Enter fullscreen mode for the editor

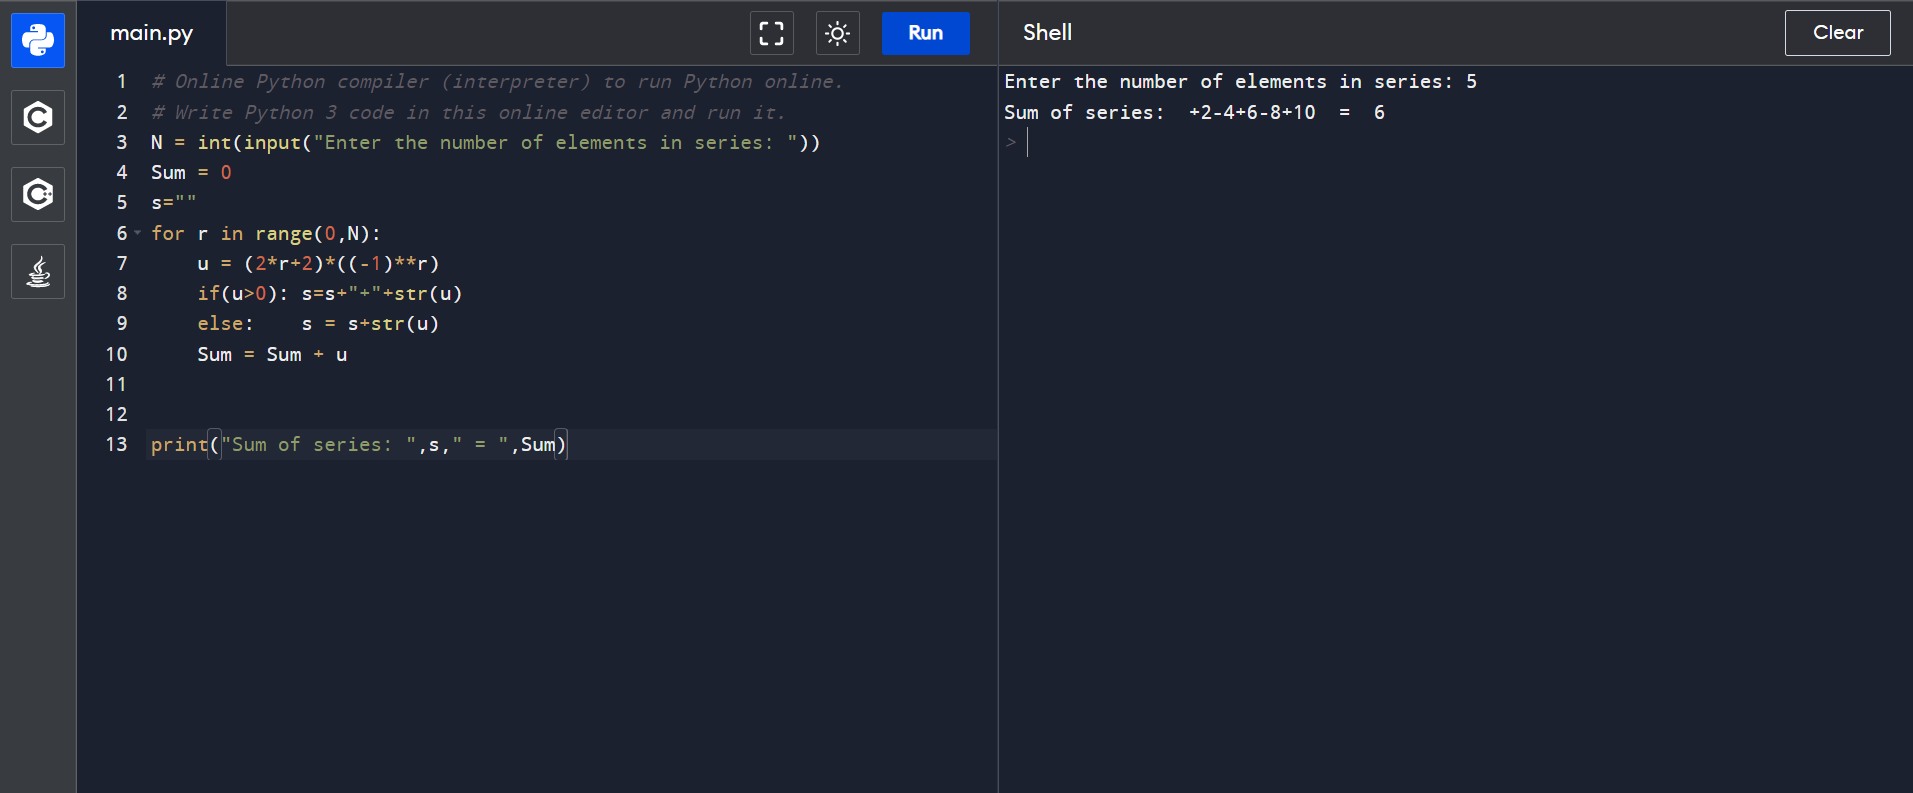[x=771, y=33]
